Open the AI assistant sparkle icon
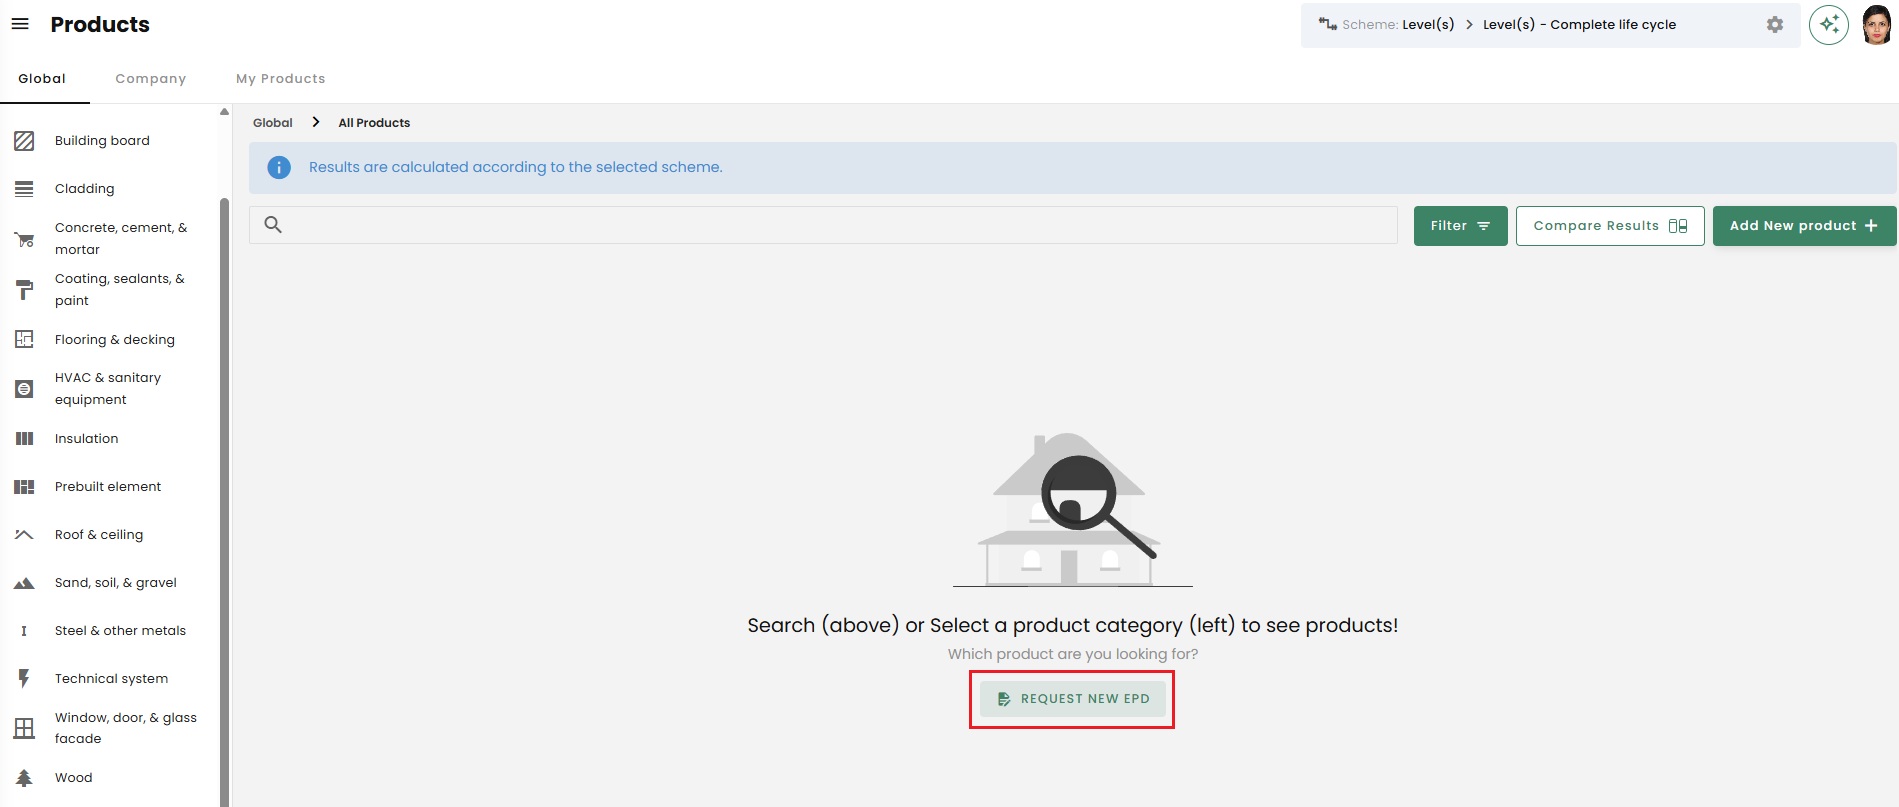Viewport: 1899px width, 807px height. coord(1828,25)
